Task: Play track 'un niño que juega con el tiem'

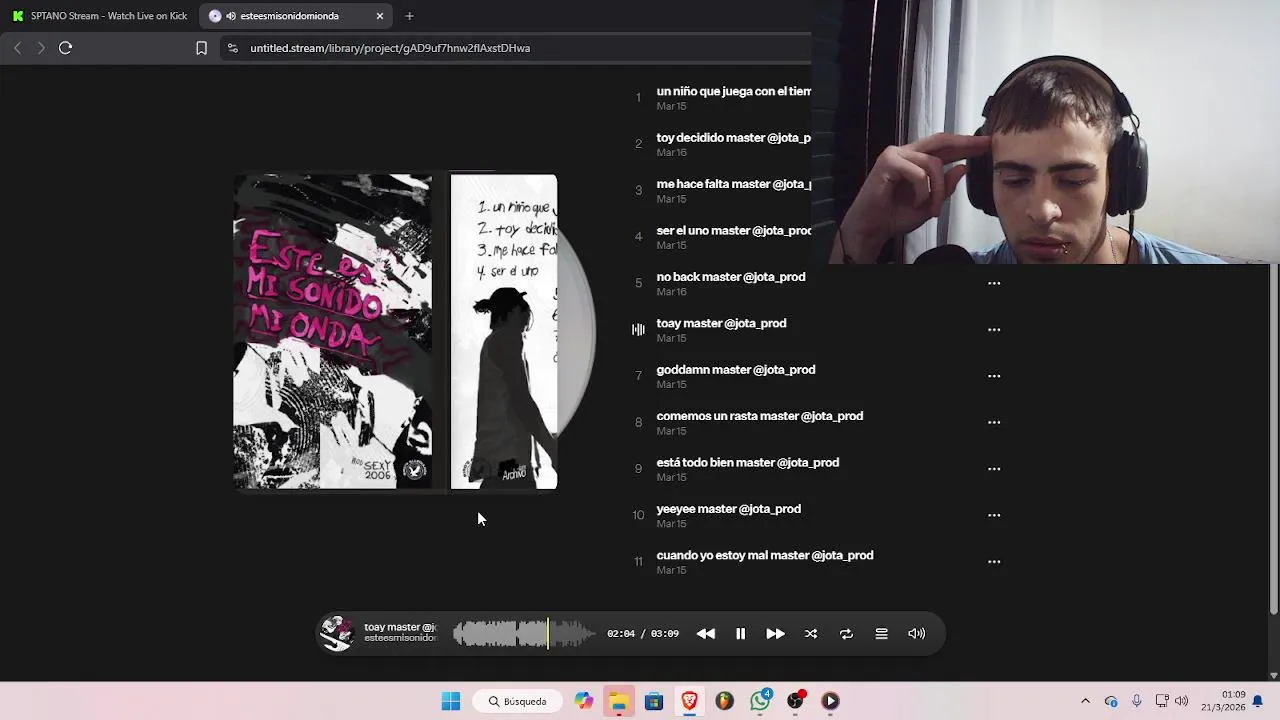Action: tap(733, 91)
